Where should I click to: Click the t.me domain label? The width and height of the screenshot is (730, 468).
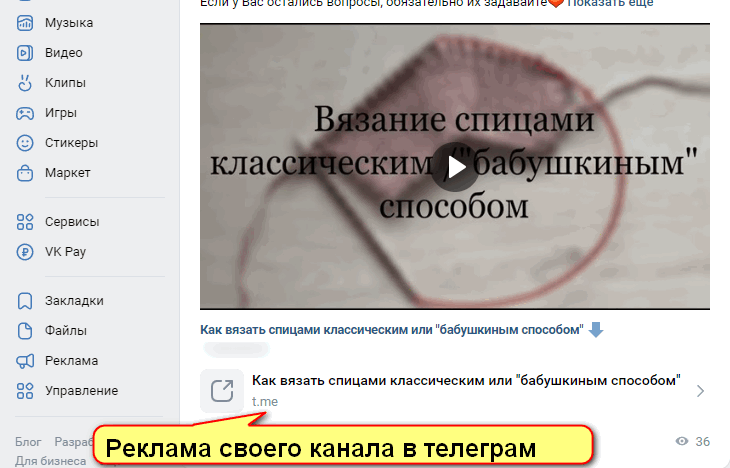coord(265,401)
